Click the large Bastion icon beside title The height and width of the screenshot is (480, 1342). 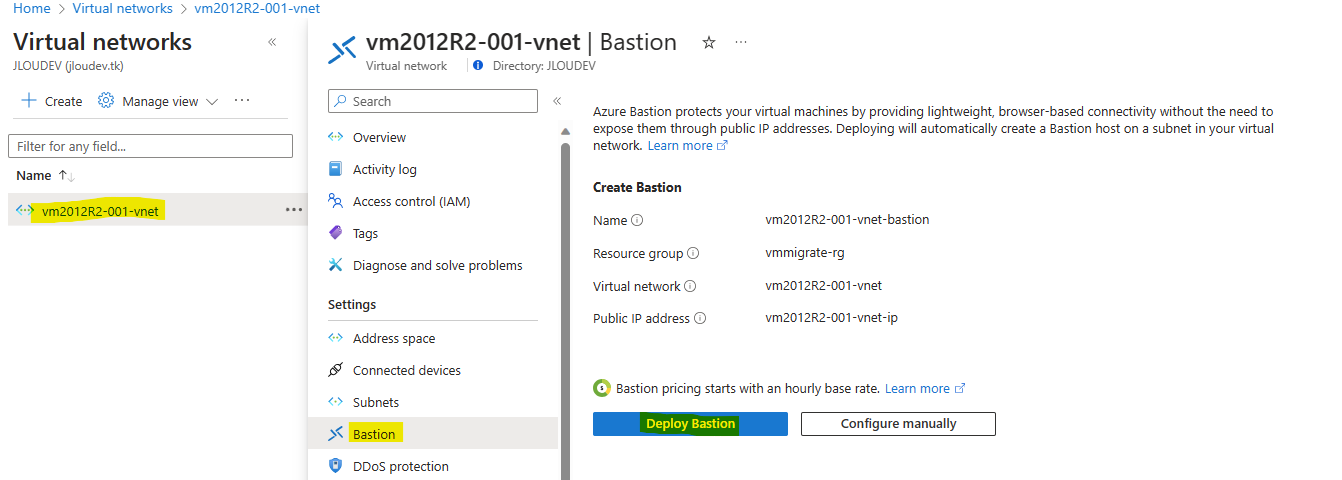click(x=342, y=49)
